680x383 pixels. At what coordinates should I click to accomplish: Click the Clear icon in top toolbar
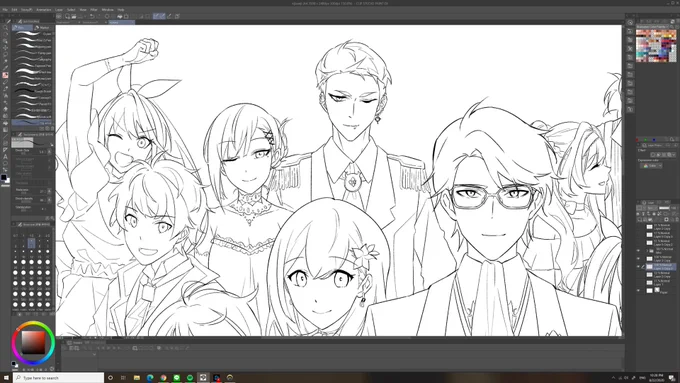click(x=107, y=16)
